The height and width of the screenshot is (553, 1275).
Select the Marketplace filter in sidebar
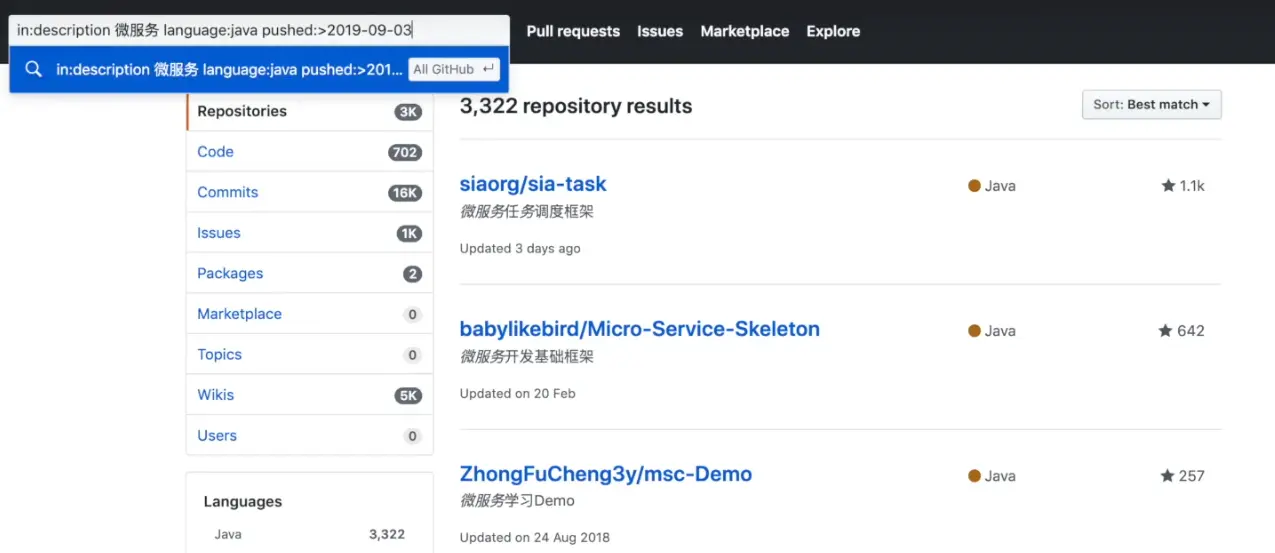click(310, 314)
